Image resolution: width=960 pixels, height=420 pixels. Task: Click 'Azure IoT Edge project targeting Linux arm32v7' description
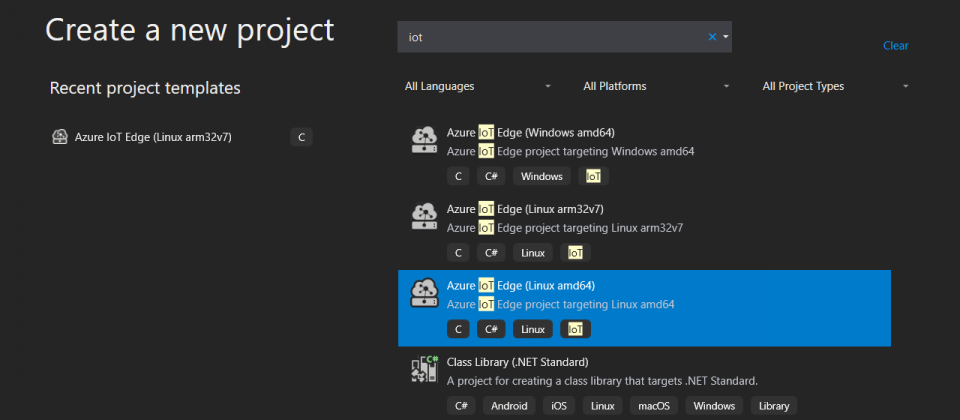[x=565, y=228]
